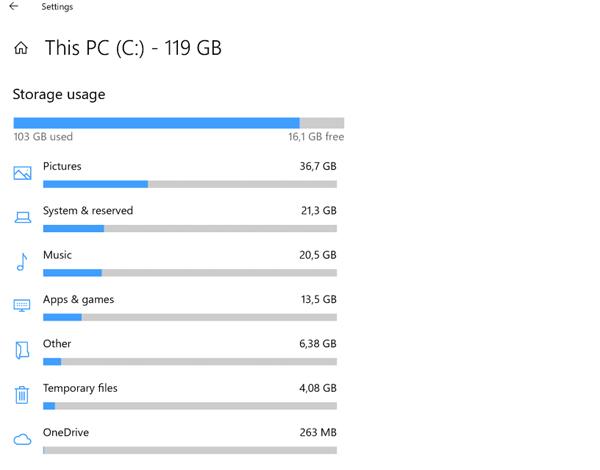Screen dimensions: 600x470
Task: Click the home icon beside This PC
Action: 21,48
